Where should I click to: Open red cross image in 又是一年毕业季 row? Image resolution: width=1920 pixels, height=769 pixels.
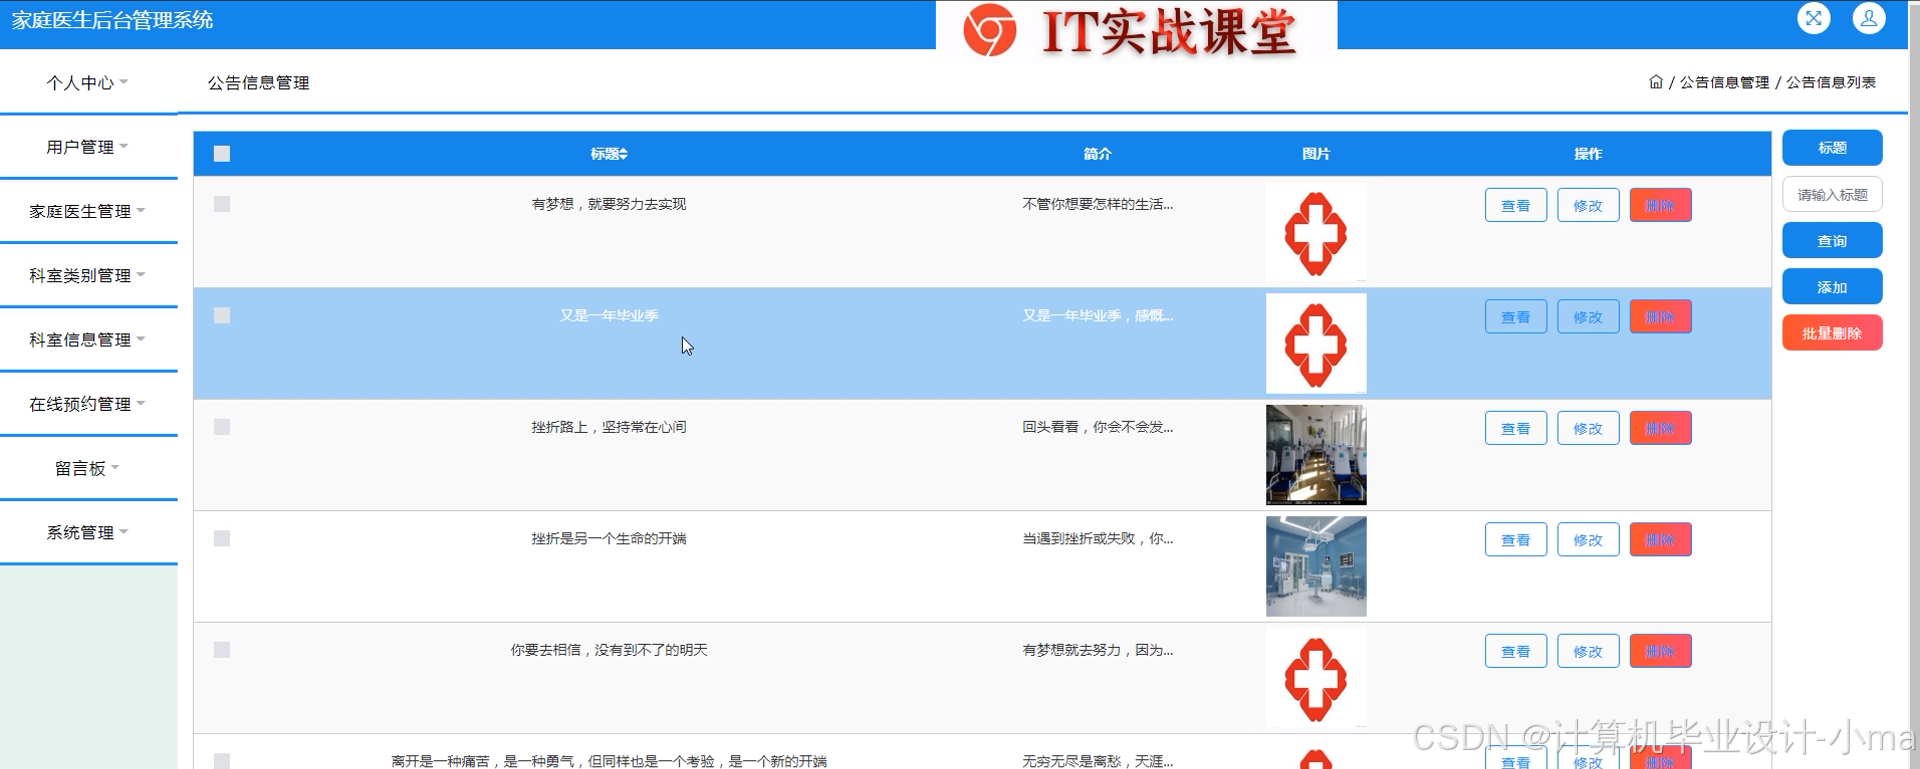click(1316, 343)
